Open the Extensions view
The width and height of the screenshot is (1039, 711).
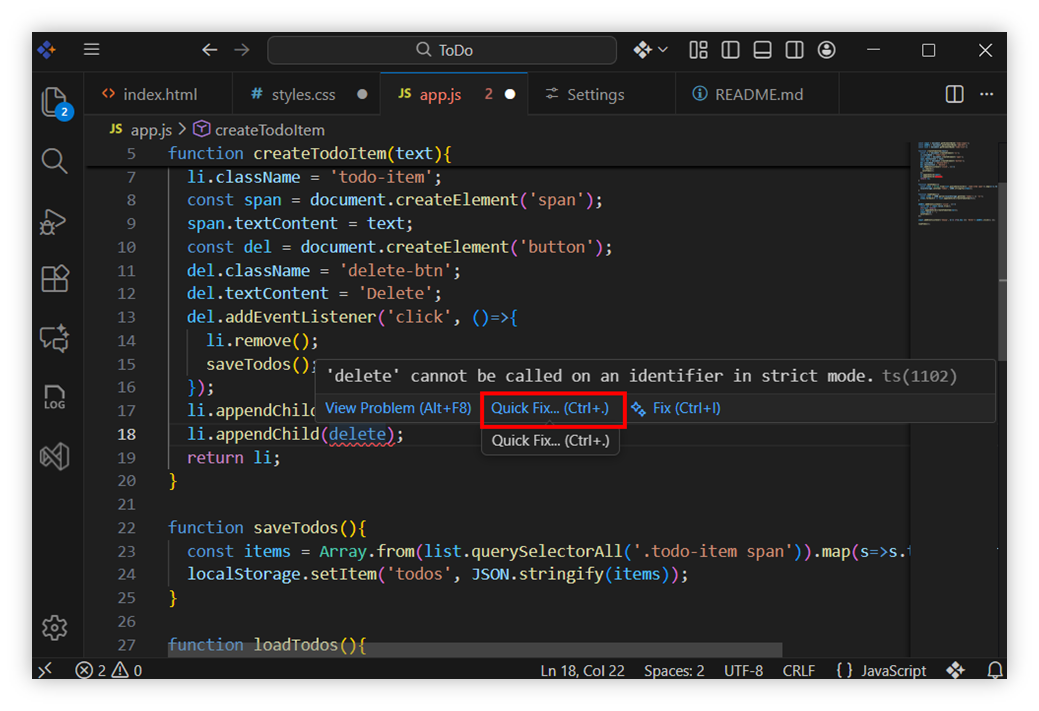[x=54, y=279]
